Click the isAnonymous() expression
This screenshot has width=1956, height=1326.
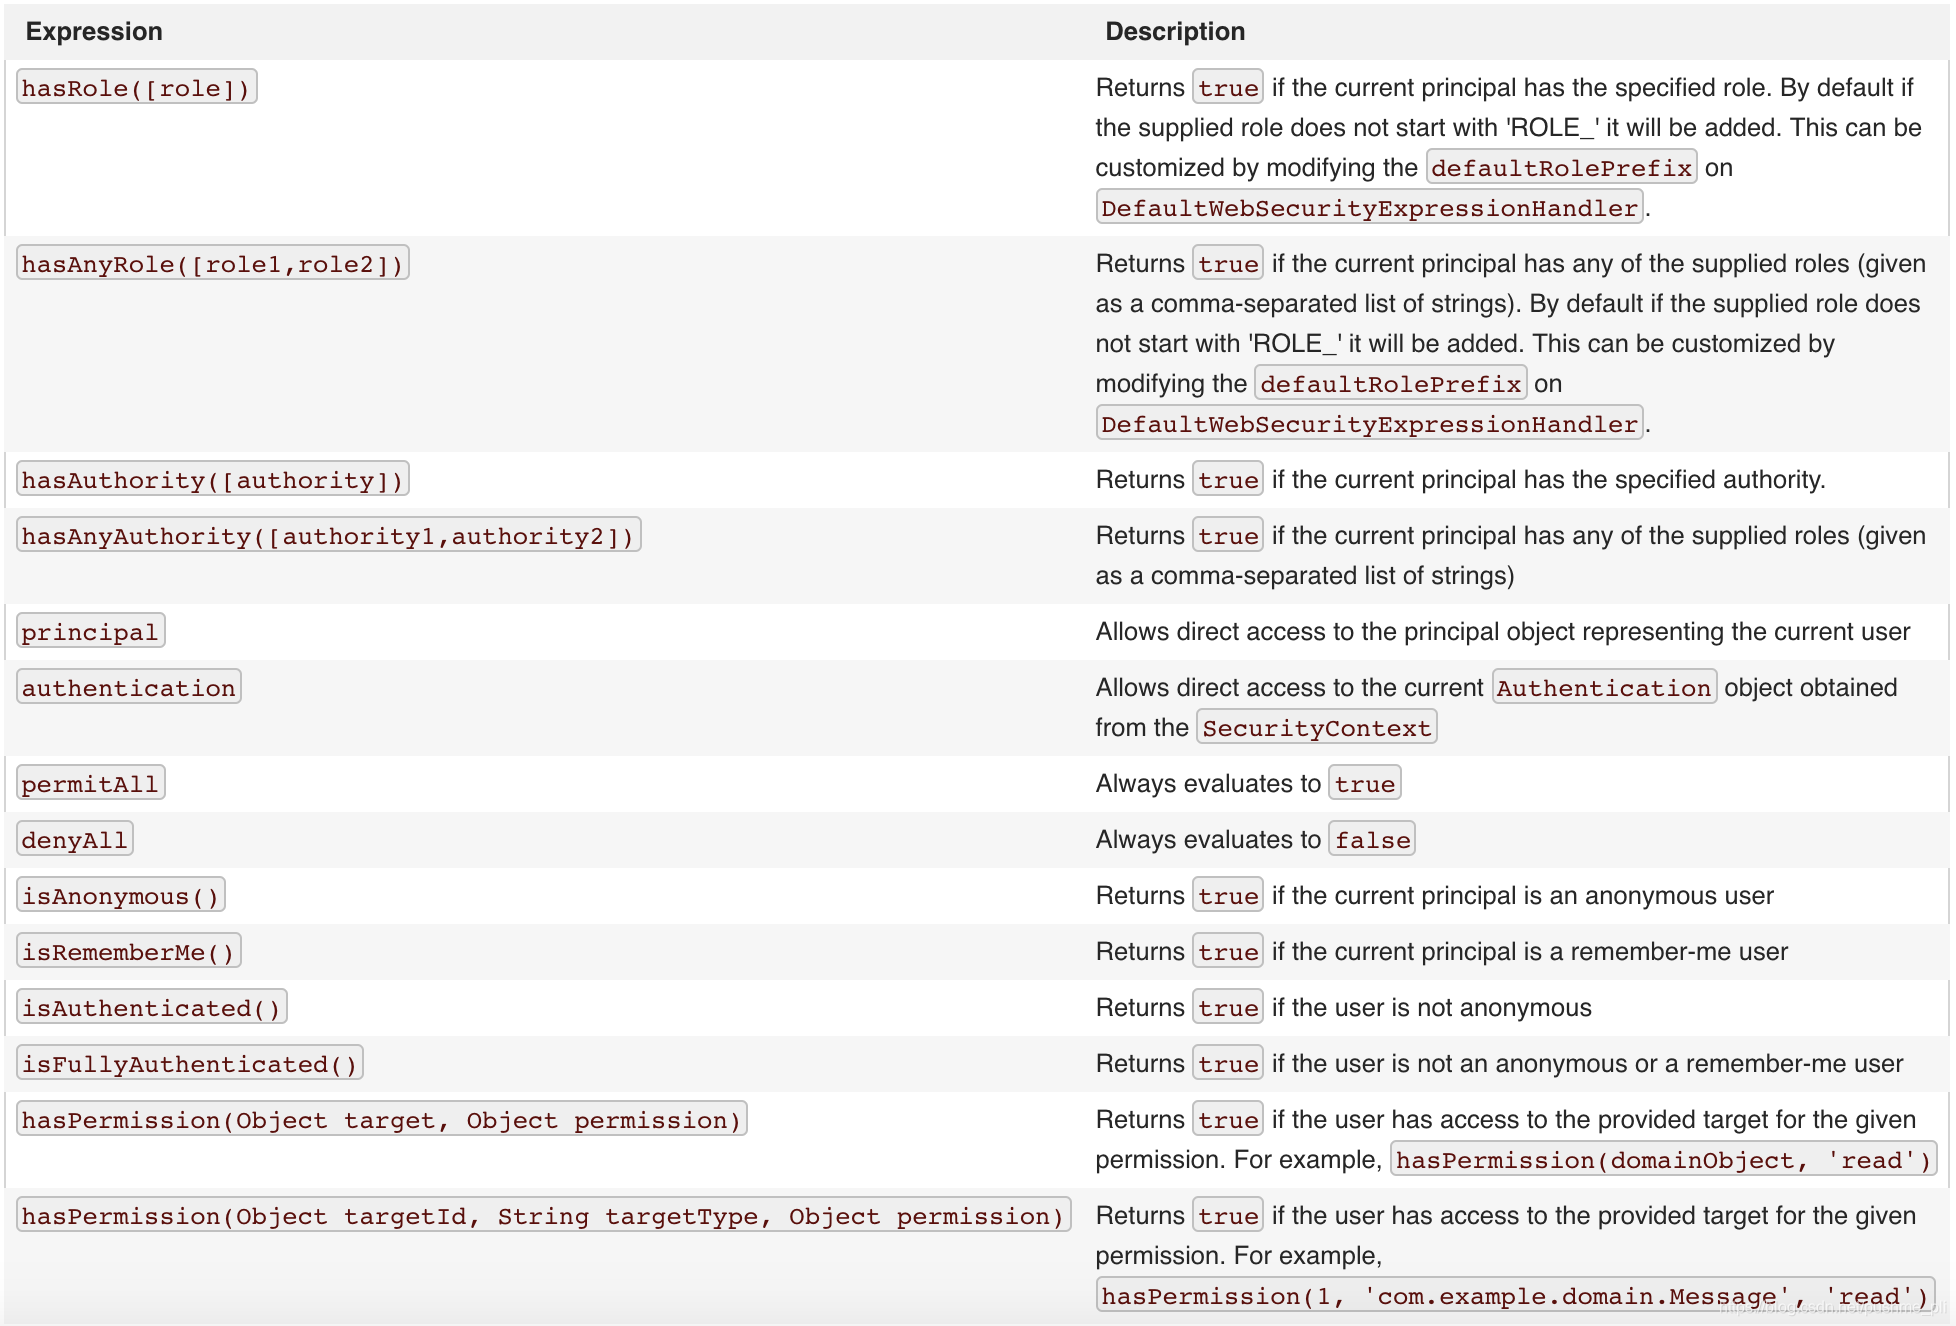(x=121, y=896)
